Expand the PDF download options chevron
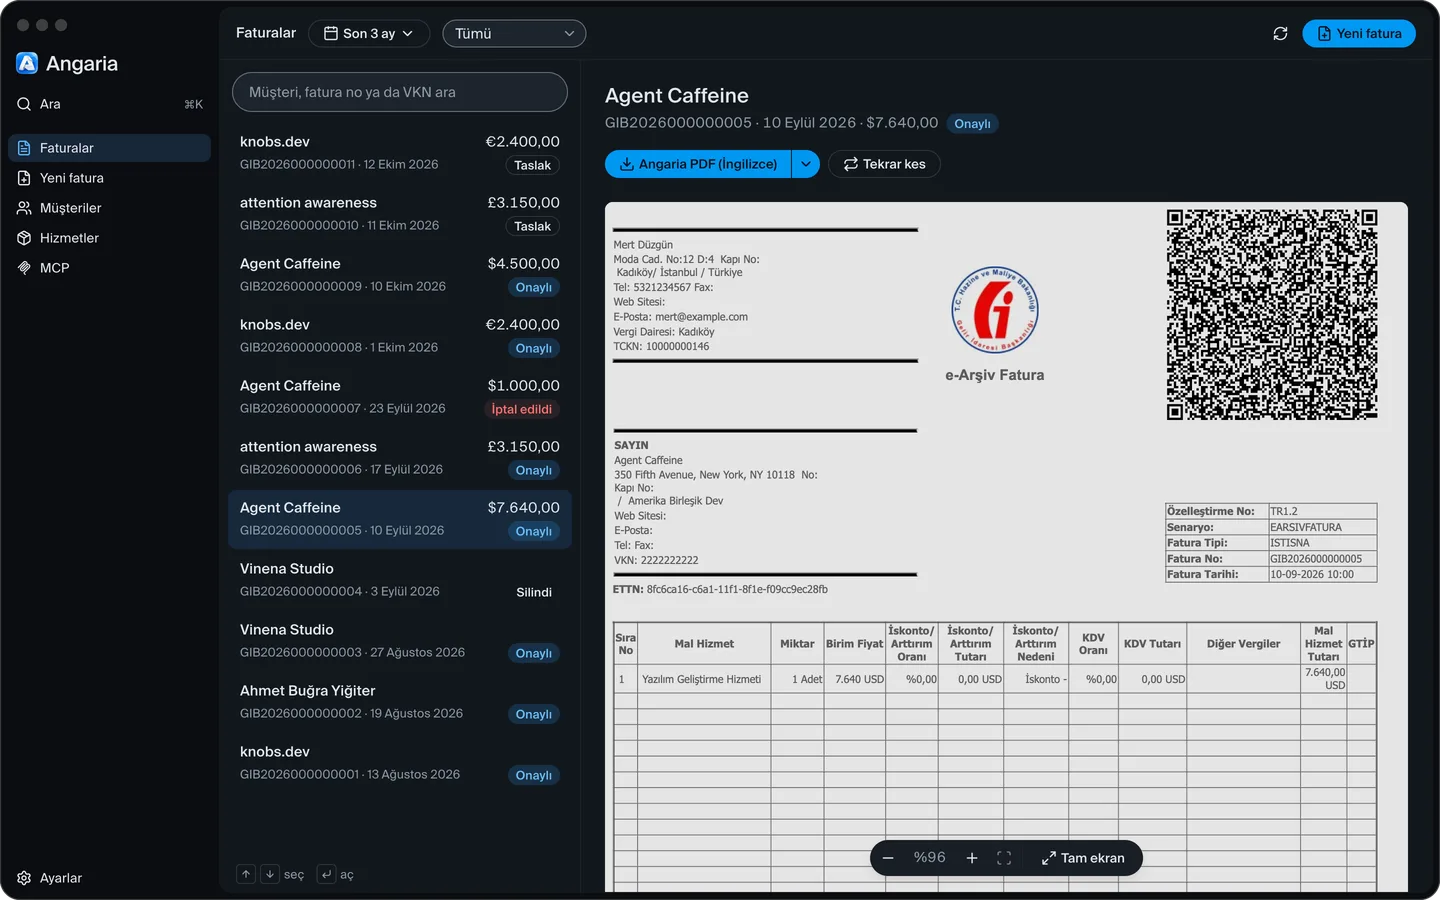 (806, 164)
